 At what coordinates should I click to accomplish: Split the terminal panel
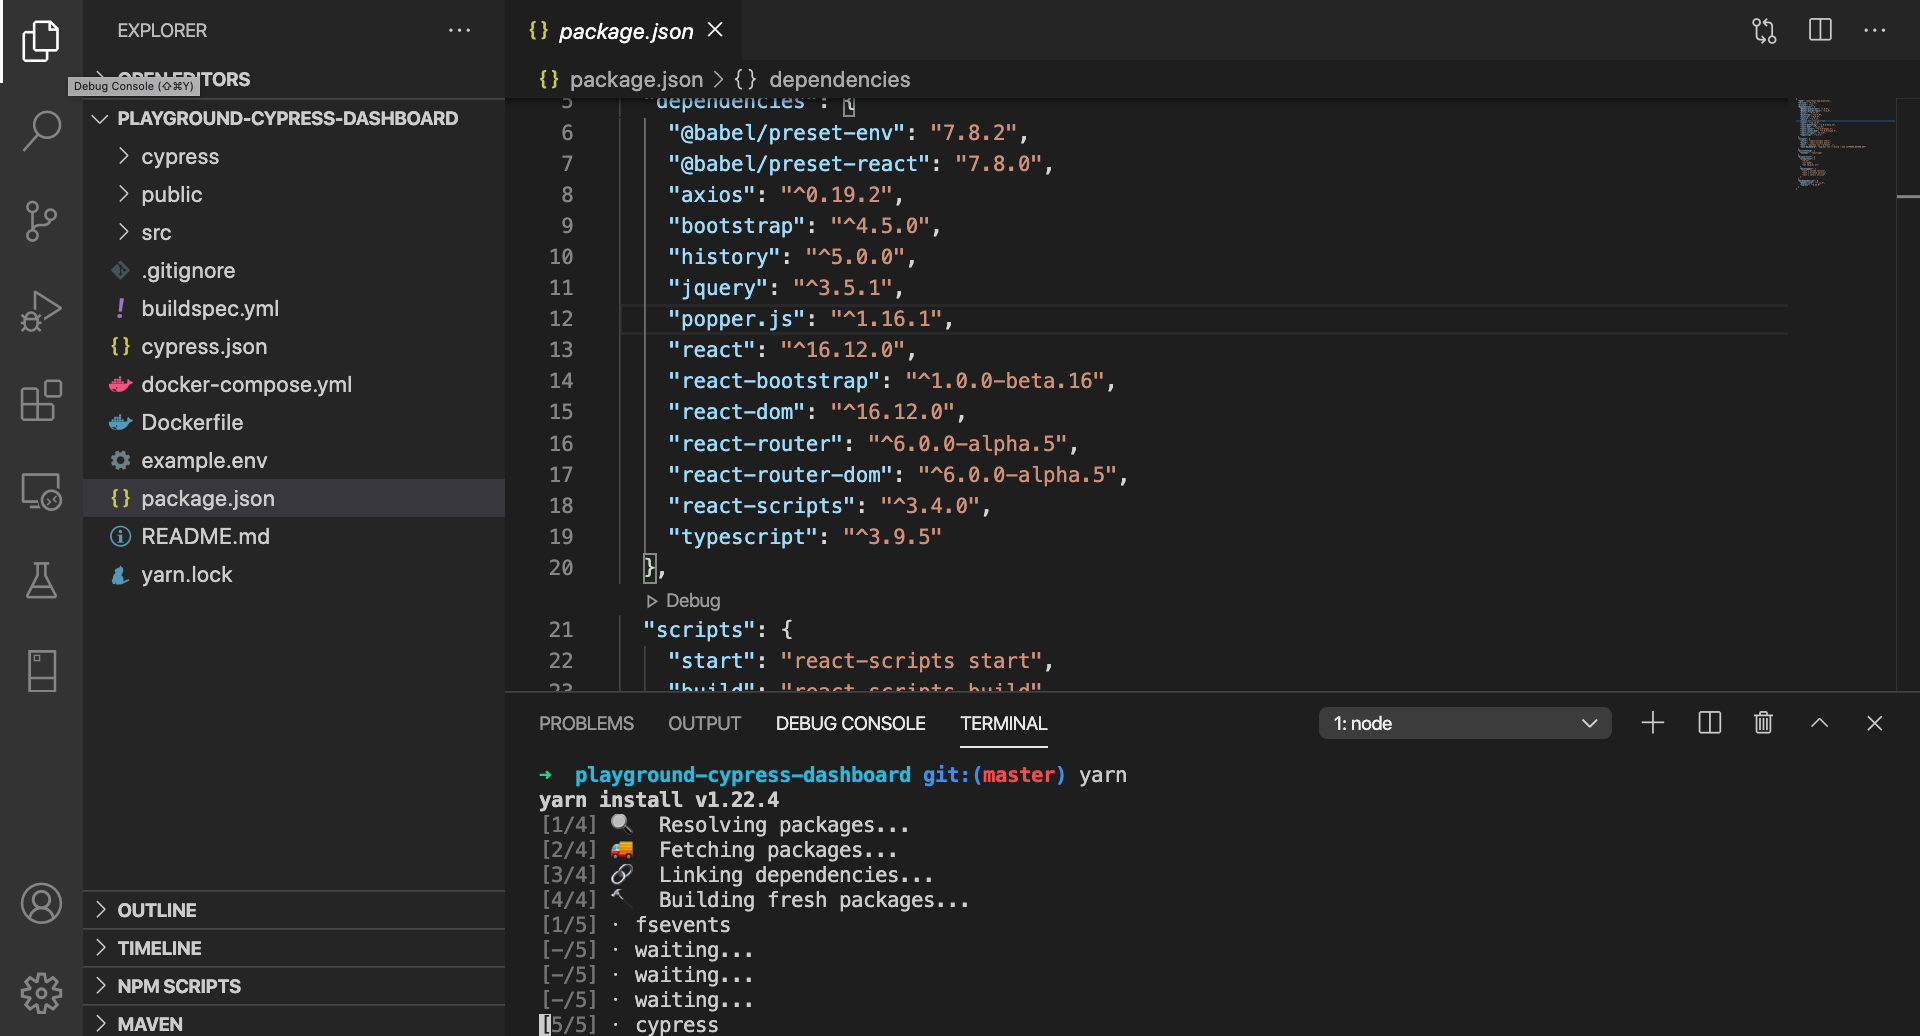1709,723
